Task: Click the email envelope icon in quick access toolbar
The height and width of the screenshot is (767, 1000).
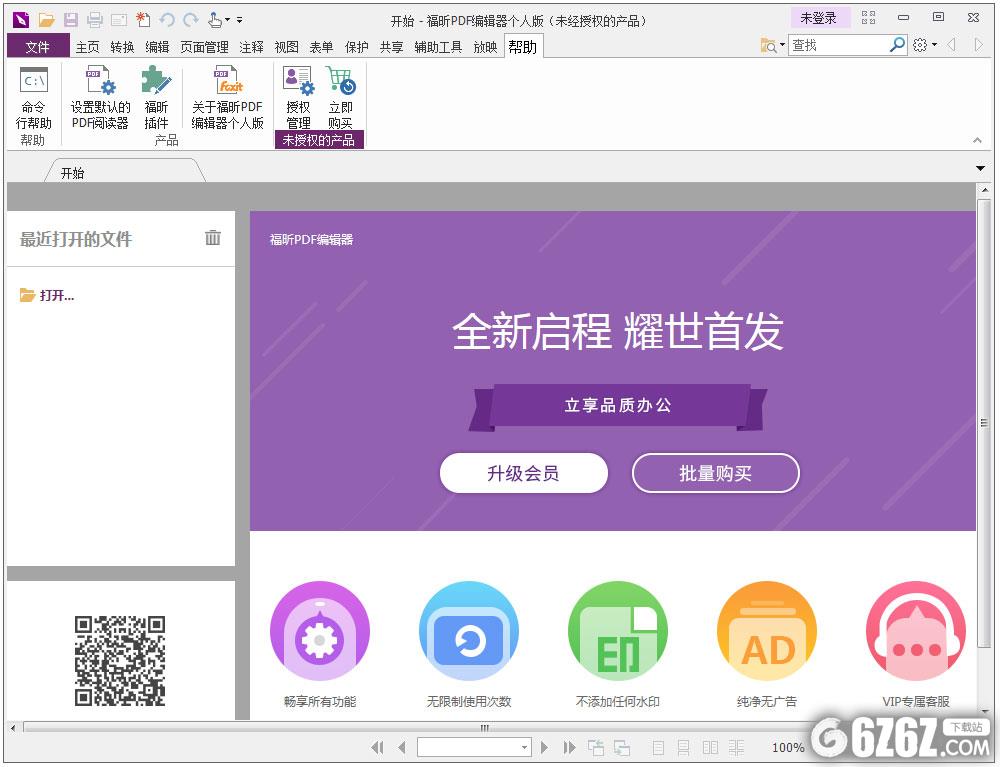Action: [119, 20]
